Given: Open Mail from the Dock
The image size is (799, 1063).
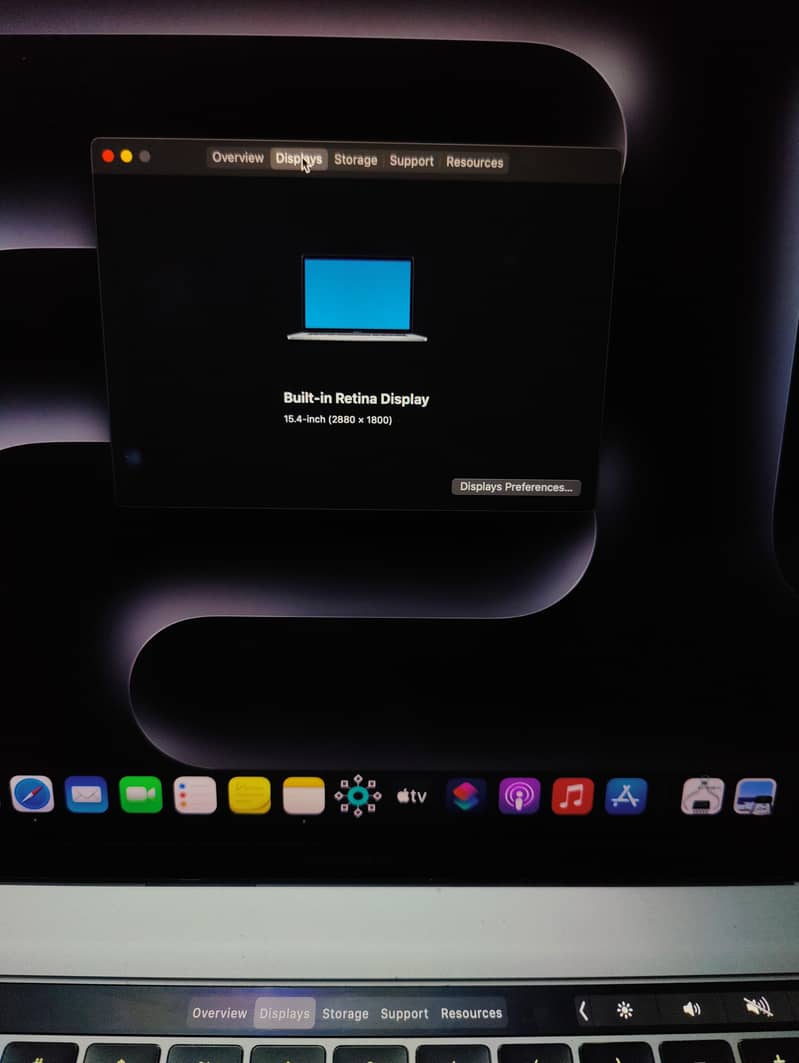Looking at the screenshot, I should pos(86,795).
